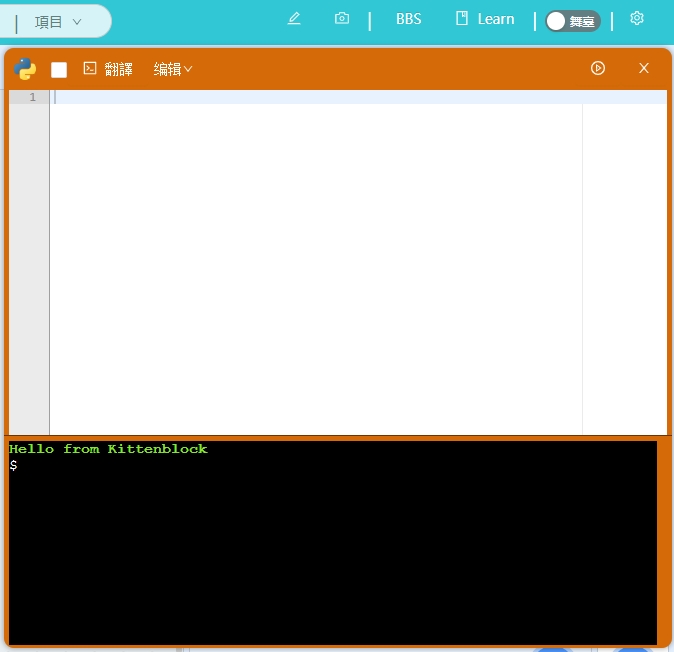Click the camera screenshot icon

(x=342, y=19)
